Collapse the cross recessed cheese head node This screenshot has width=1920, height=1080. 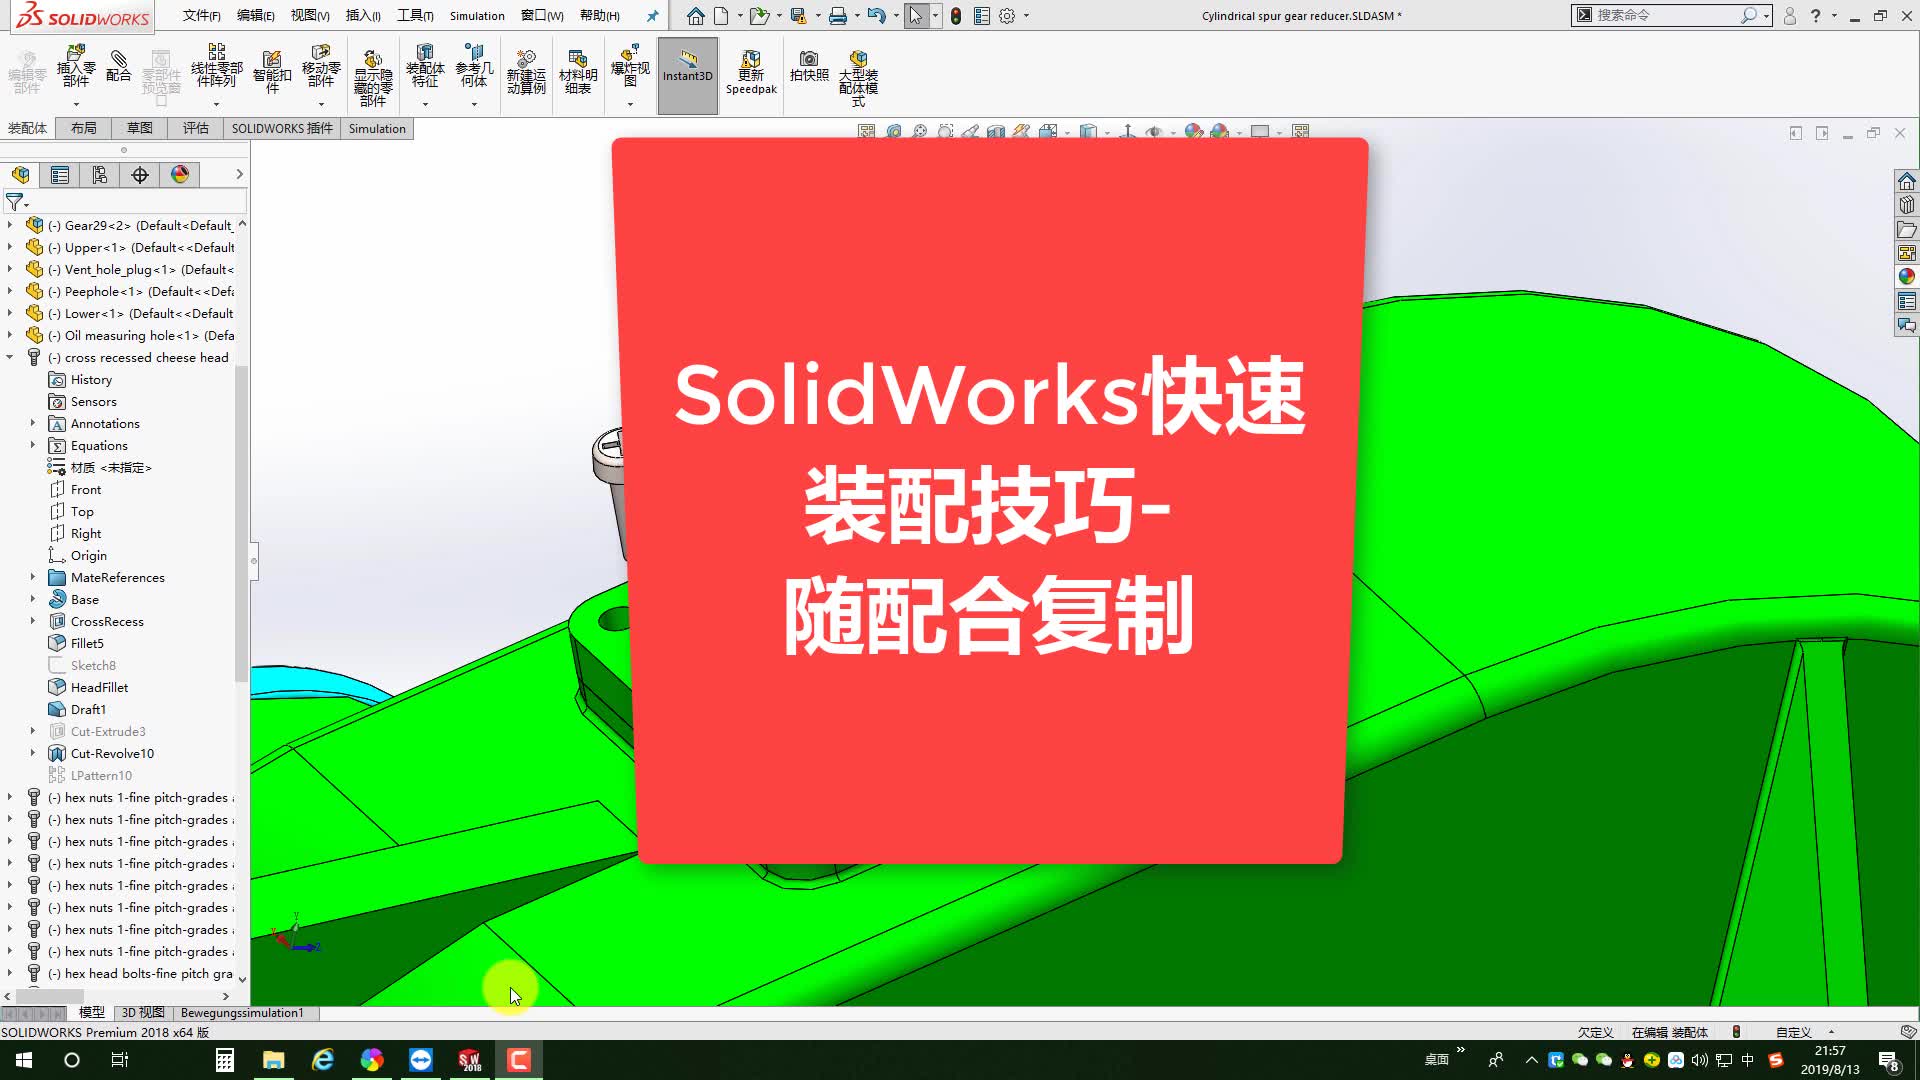click(10, 357)
